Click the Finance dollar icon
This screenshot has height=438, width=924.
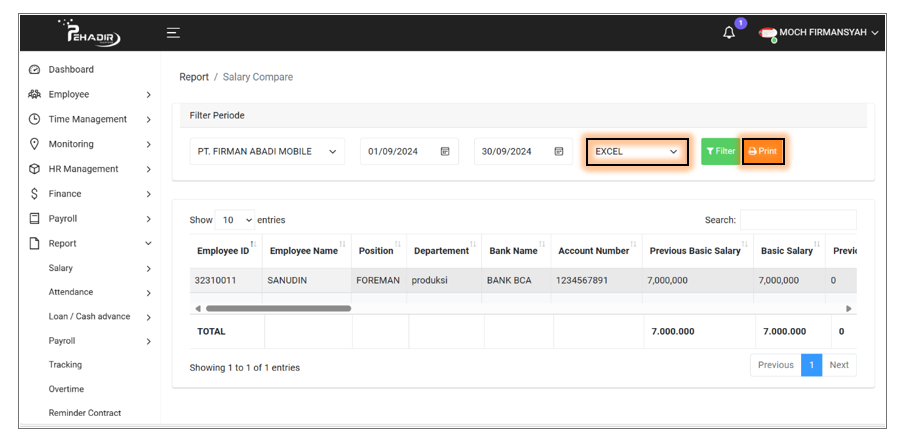pyautogui.click(x=34, y=194)
